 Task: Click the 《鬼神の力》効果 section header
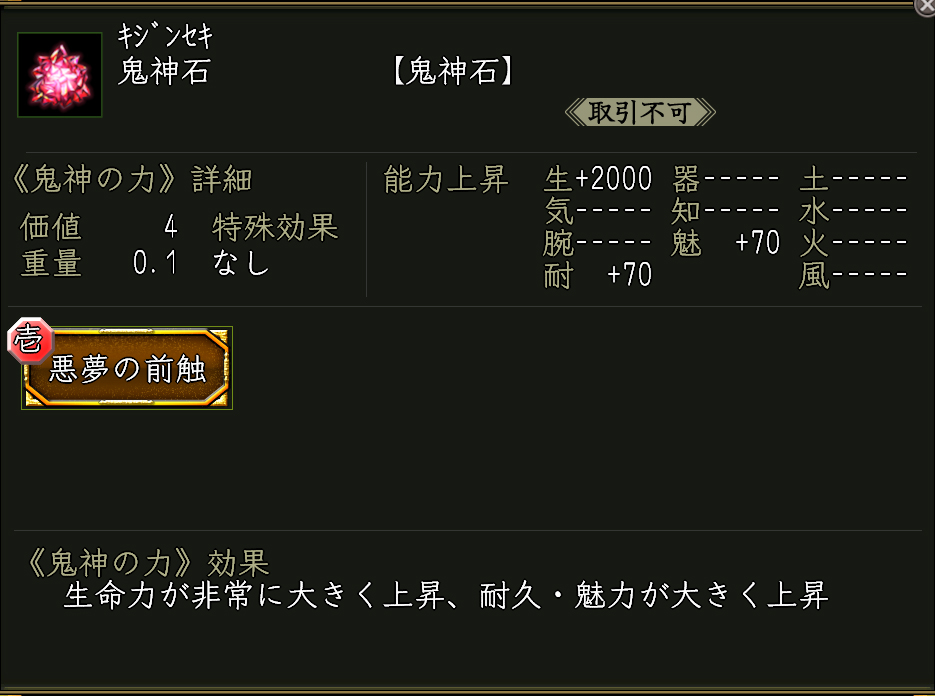coord(146,563)
